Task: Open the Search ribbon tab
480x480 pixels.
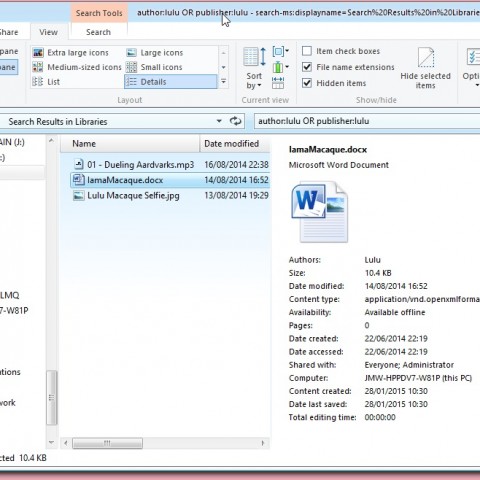Action: 98,32
